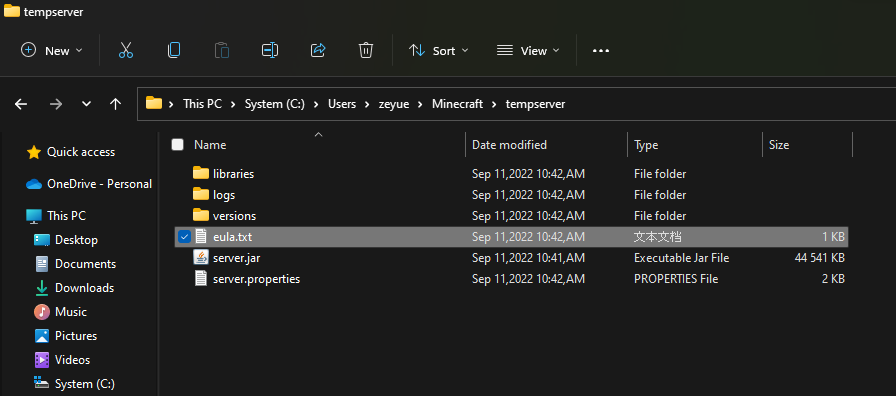The height and width of the screenshot is (396, 896).
Task: Click the Executable Jar File type cell
Action: [x=681, y=258]
